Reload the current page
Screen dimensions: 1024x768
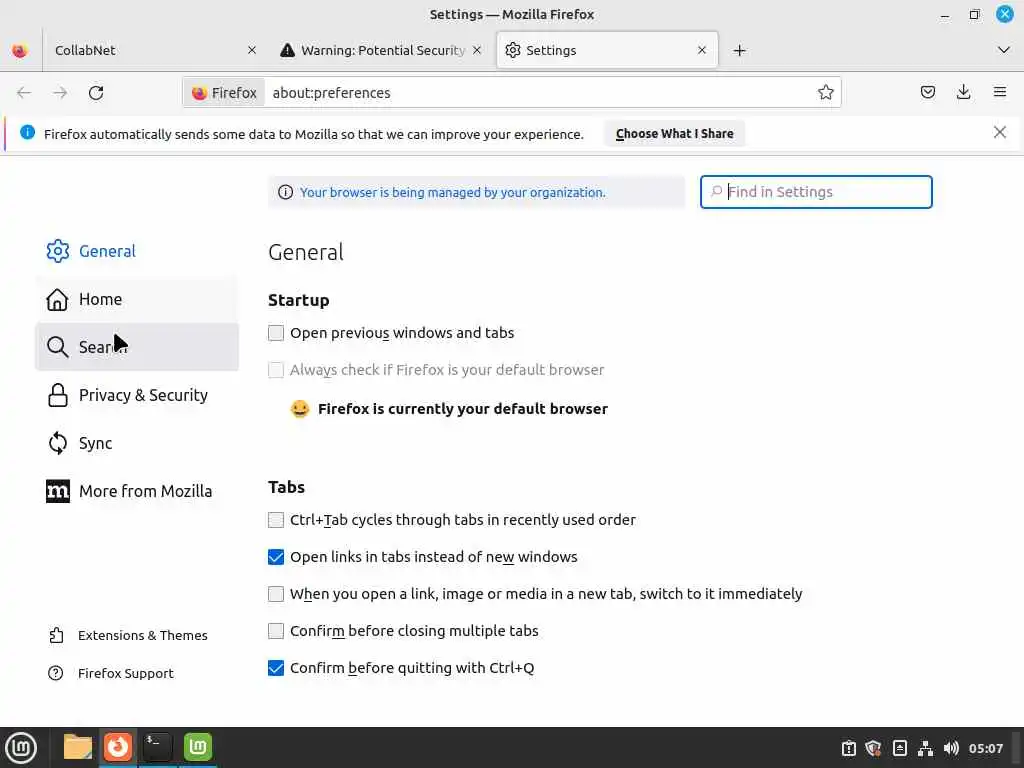pos(96,93)
